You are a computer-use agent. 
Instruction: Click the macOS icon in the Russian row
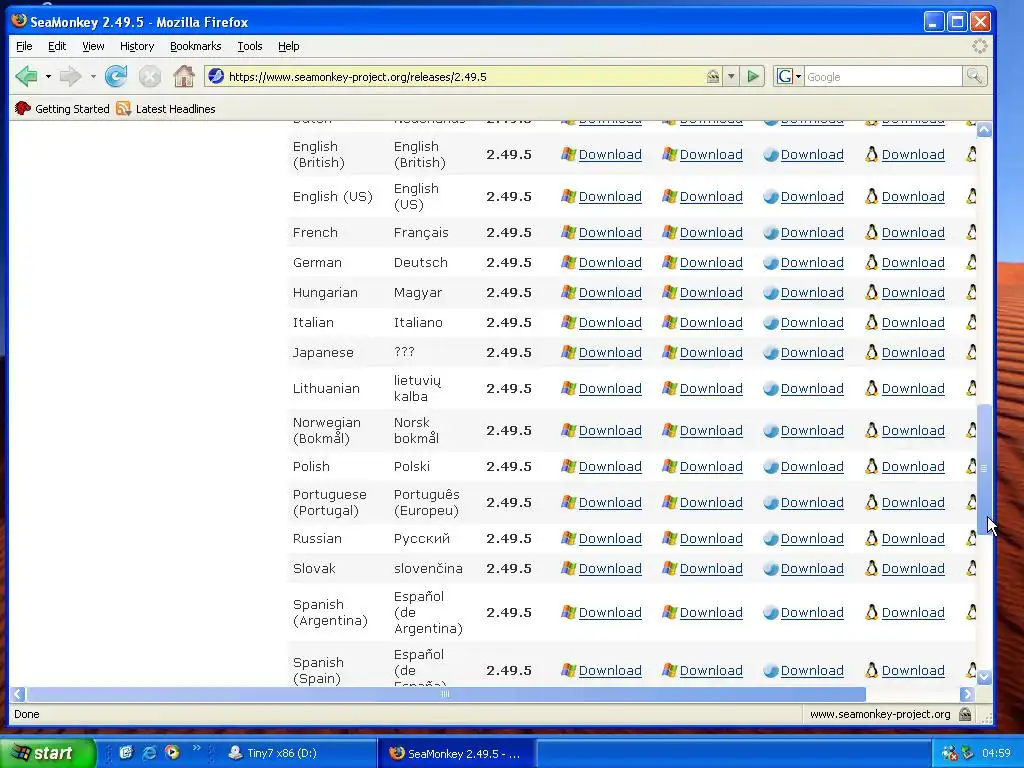click(x=771, y=538)
